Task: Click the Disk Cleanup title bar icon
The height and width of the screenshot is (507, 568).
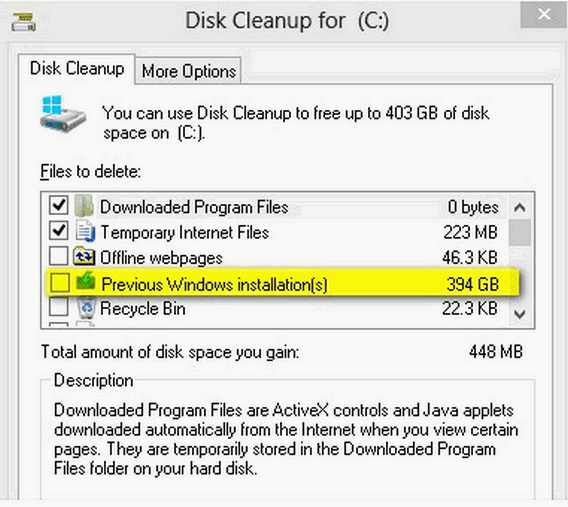Action: coord(24,22)
